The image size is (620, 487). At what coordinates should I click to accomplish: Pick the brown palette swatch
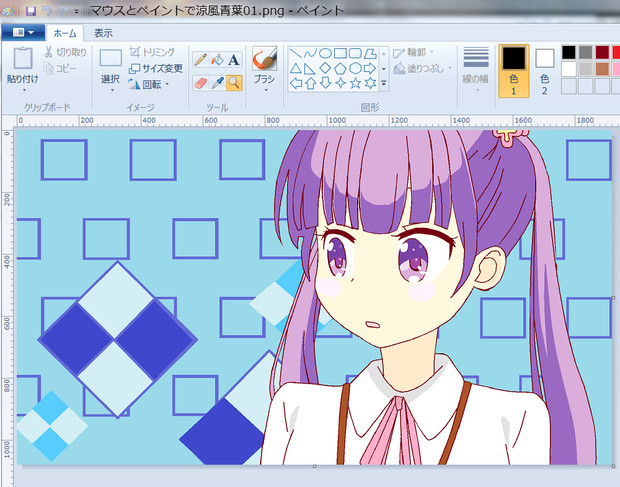602,69
